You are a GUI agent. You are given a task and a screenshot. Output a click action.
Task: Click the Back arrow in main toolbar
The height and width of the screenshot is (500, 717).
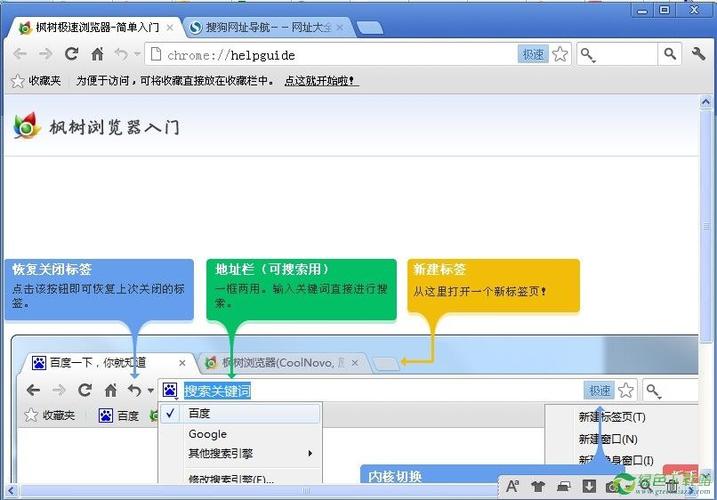tap(21, 54)
